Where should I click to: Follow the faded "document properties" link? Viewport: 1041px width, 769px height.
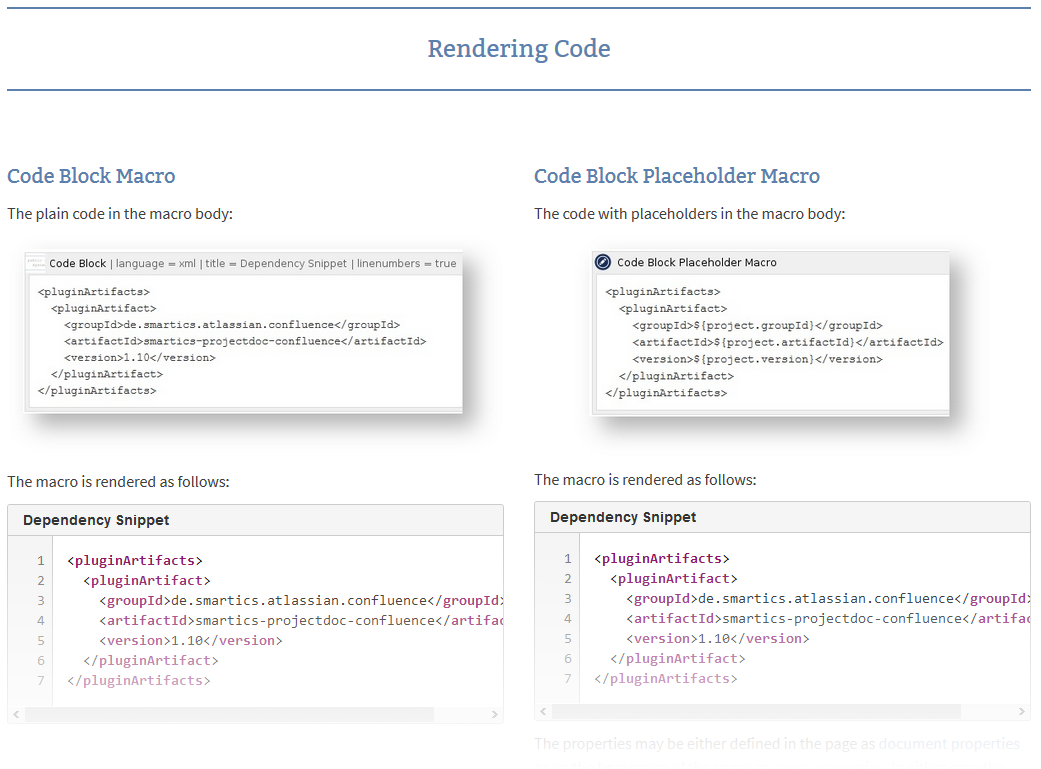949,744
